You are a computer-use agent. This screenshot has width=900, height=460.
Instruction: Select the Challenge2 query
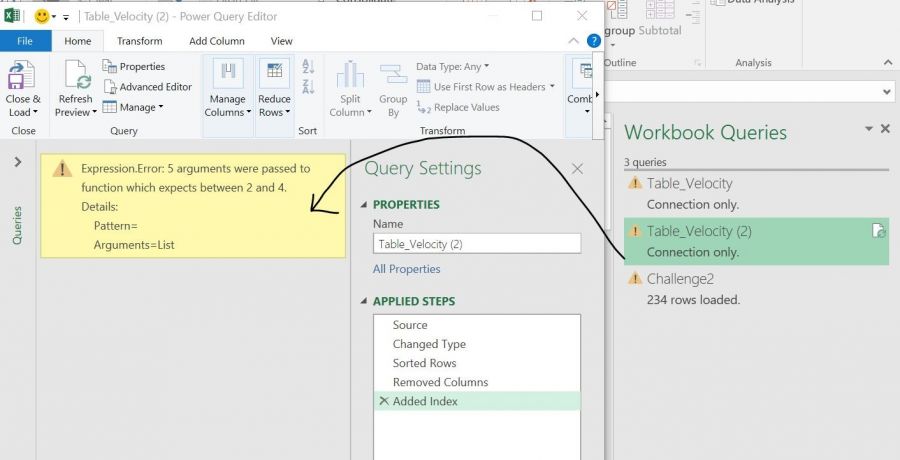point(756,289)
